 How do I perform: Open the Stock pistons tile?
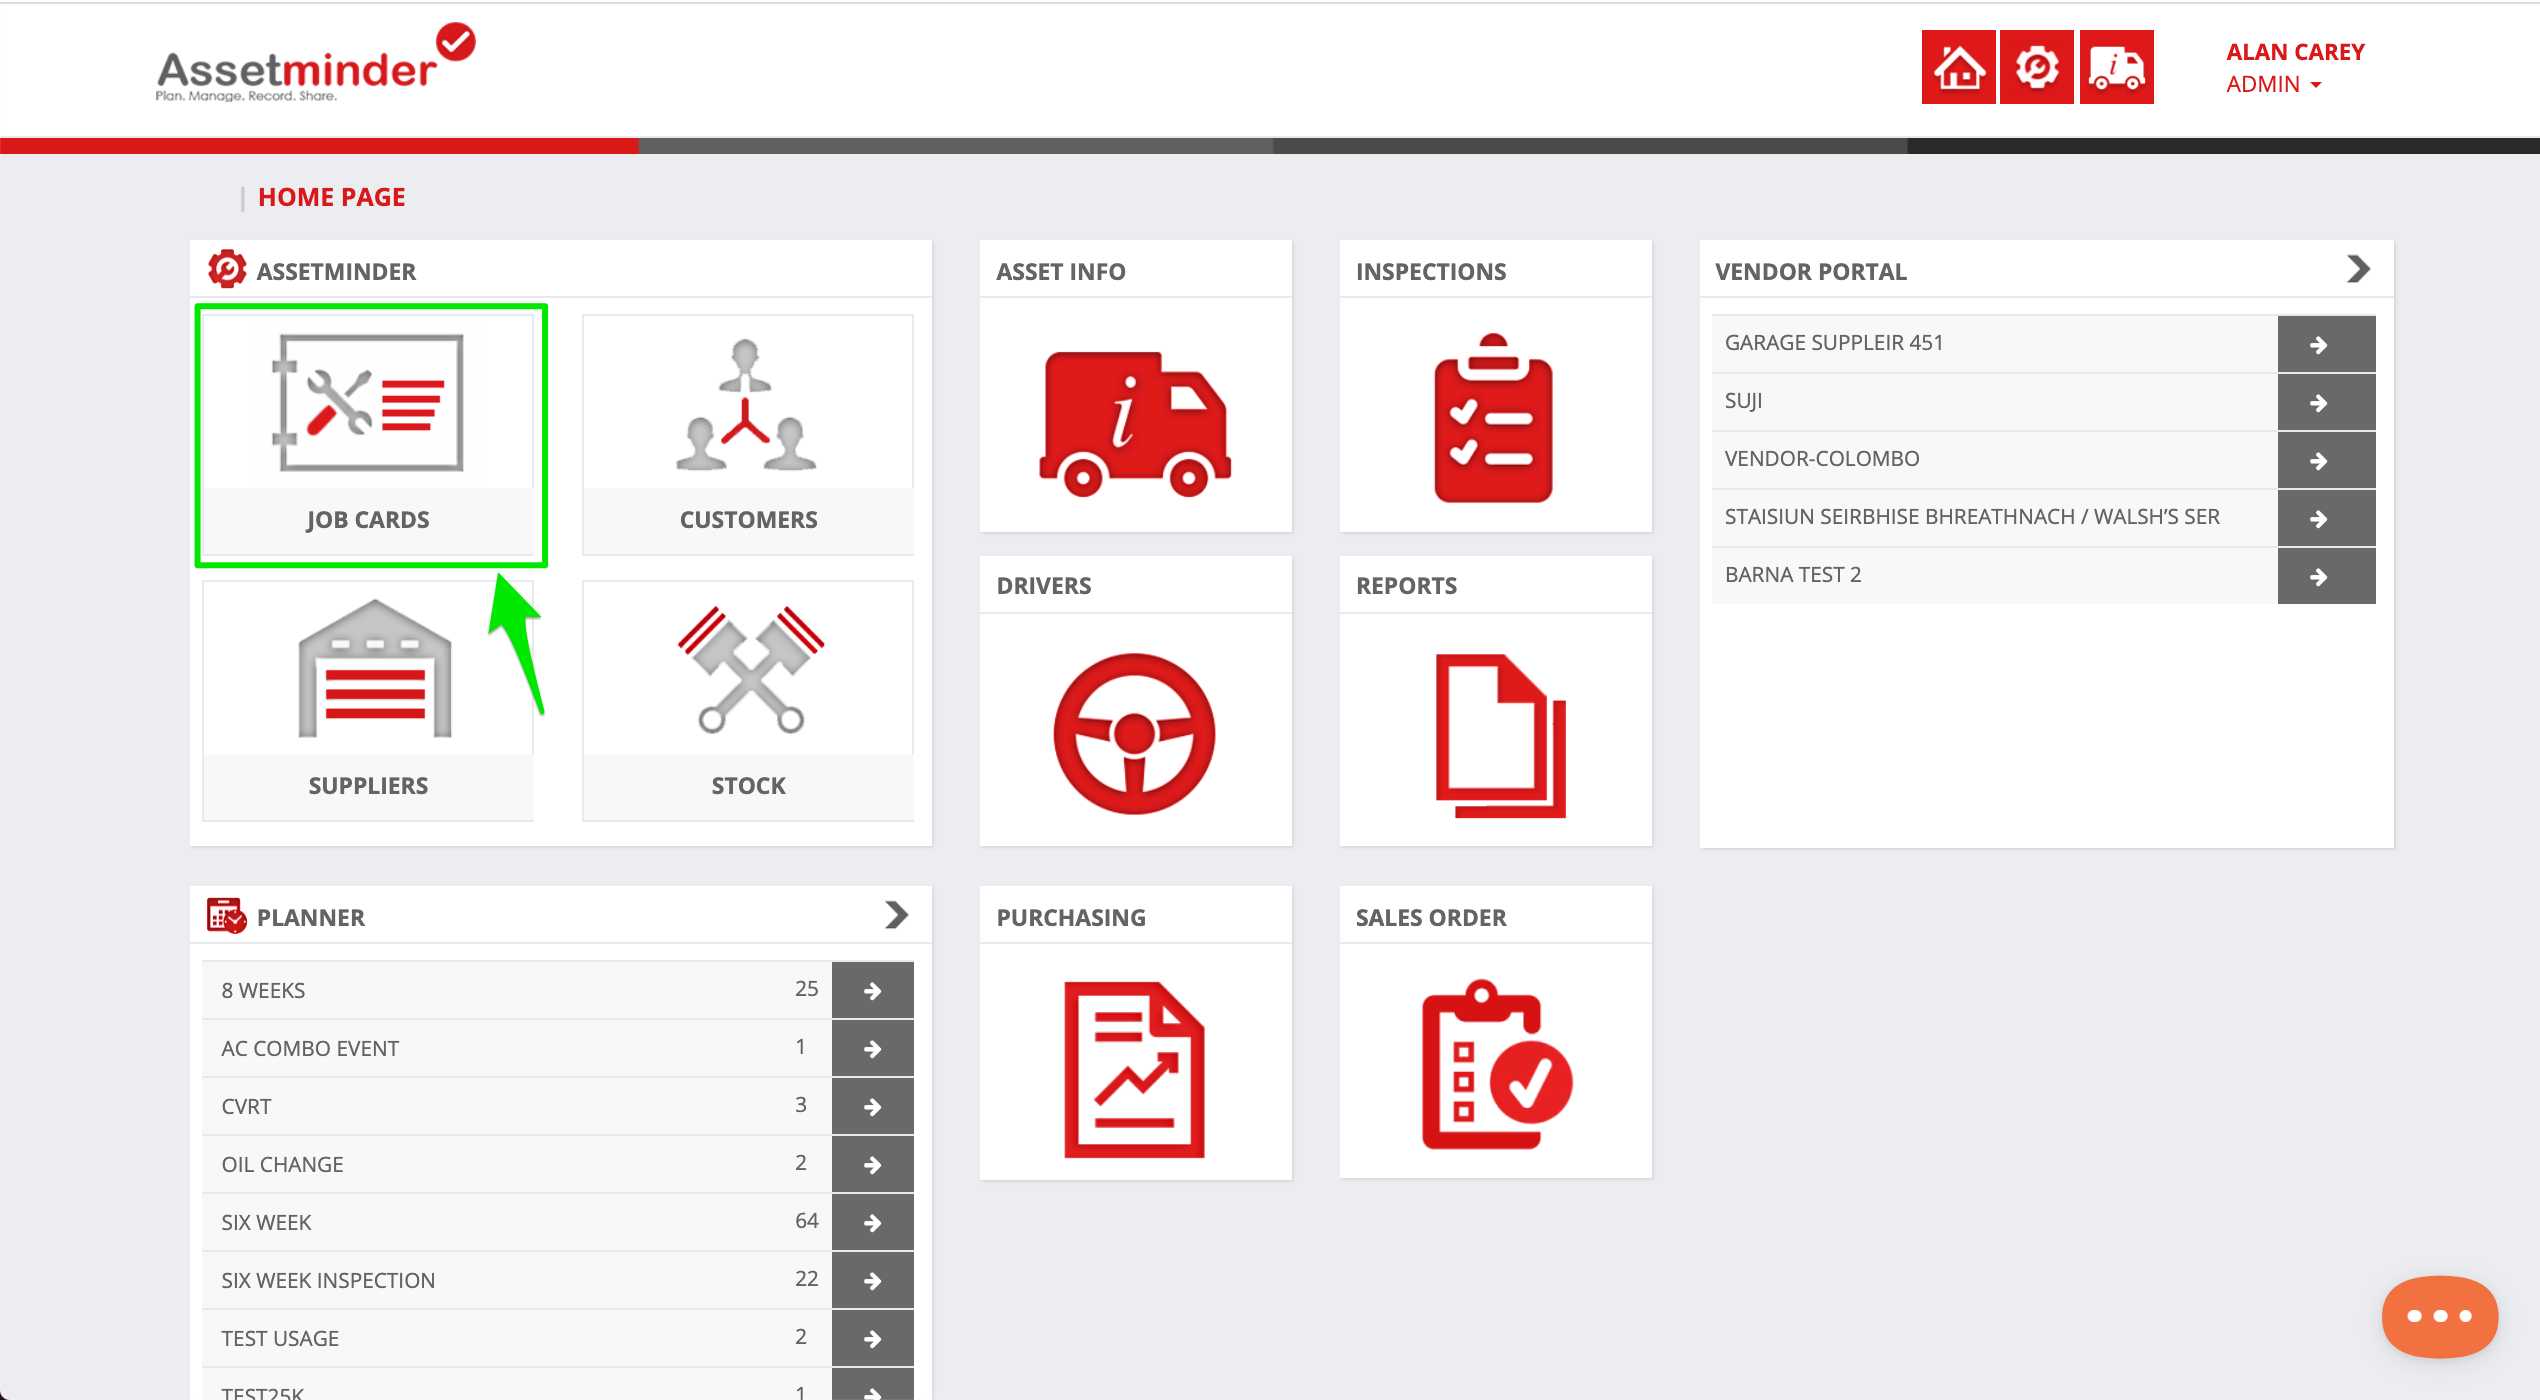point(747,699)
